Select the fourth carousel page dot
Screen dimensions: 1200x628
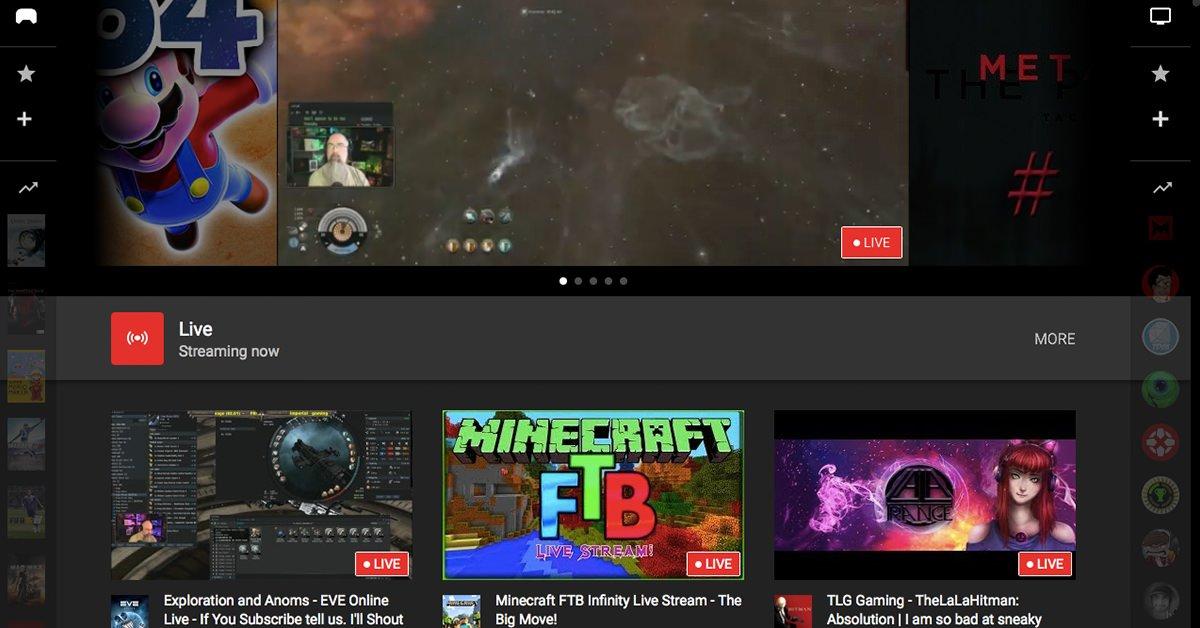(608, 281)
